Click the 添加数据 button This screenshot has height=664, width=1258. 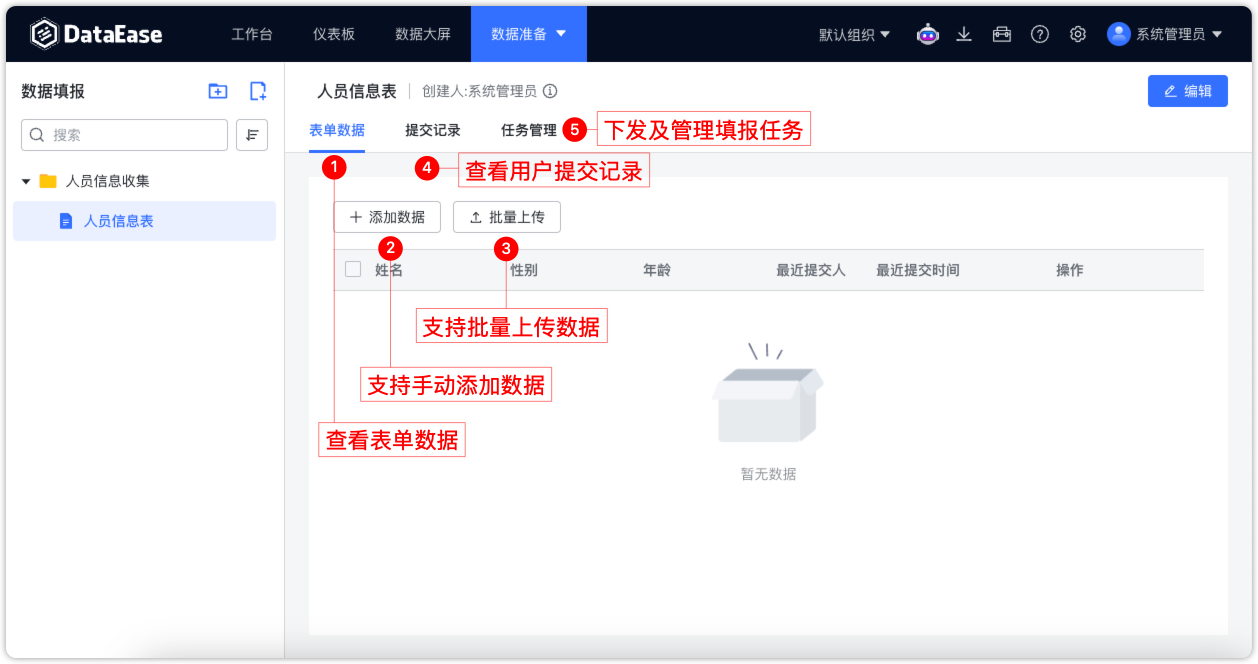point(387,217)
